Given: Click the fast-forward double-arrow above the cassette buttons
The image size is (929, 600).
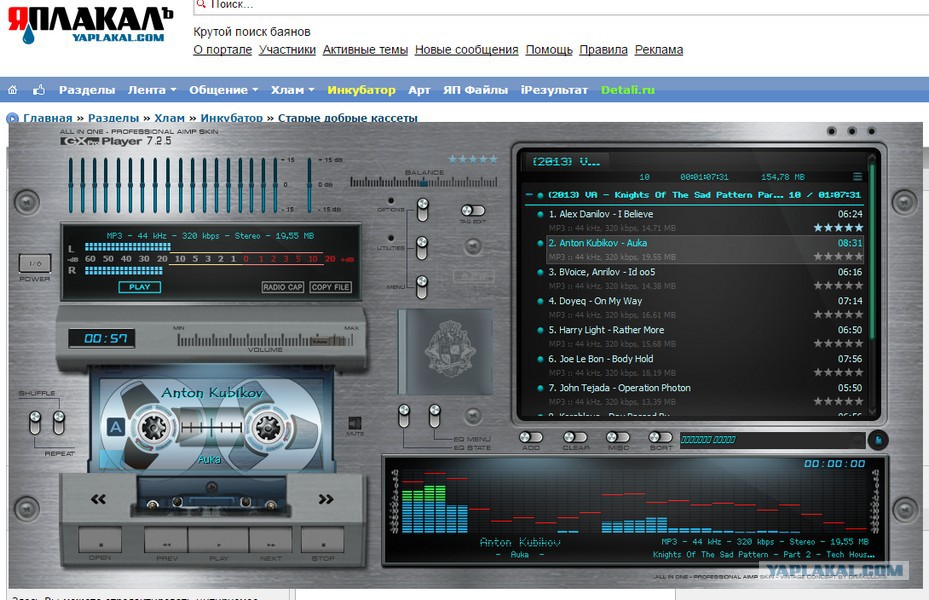Looking at the screenshot, I should (x=326, y=499).
